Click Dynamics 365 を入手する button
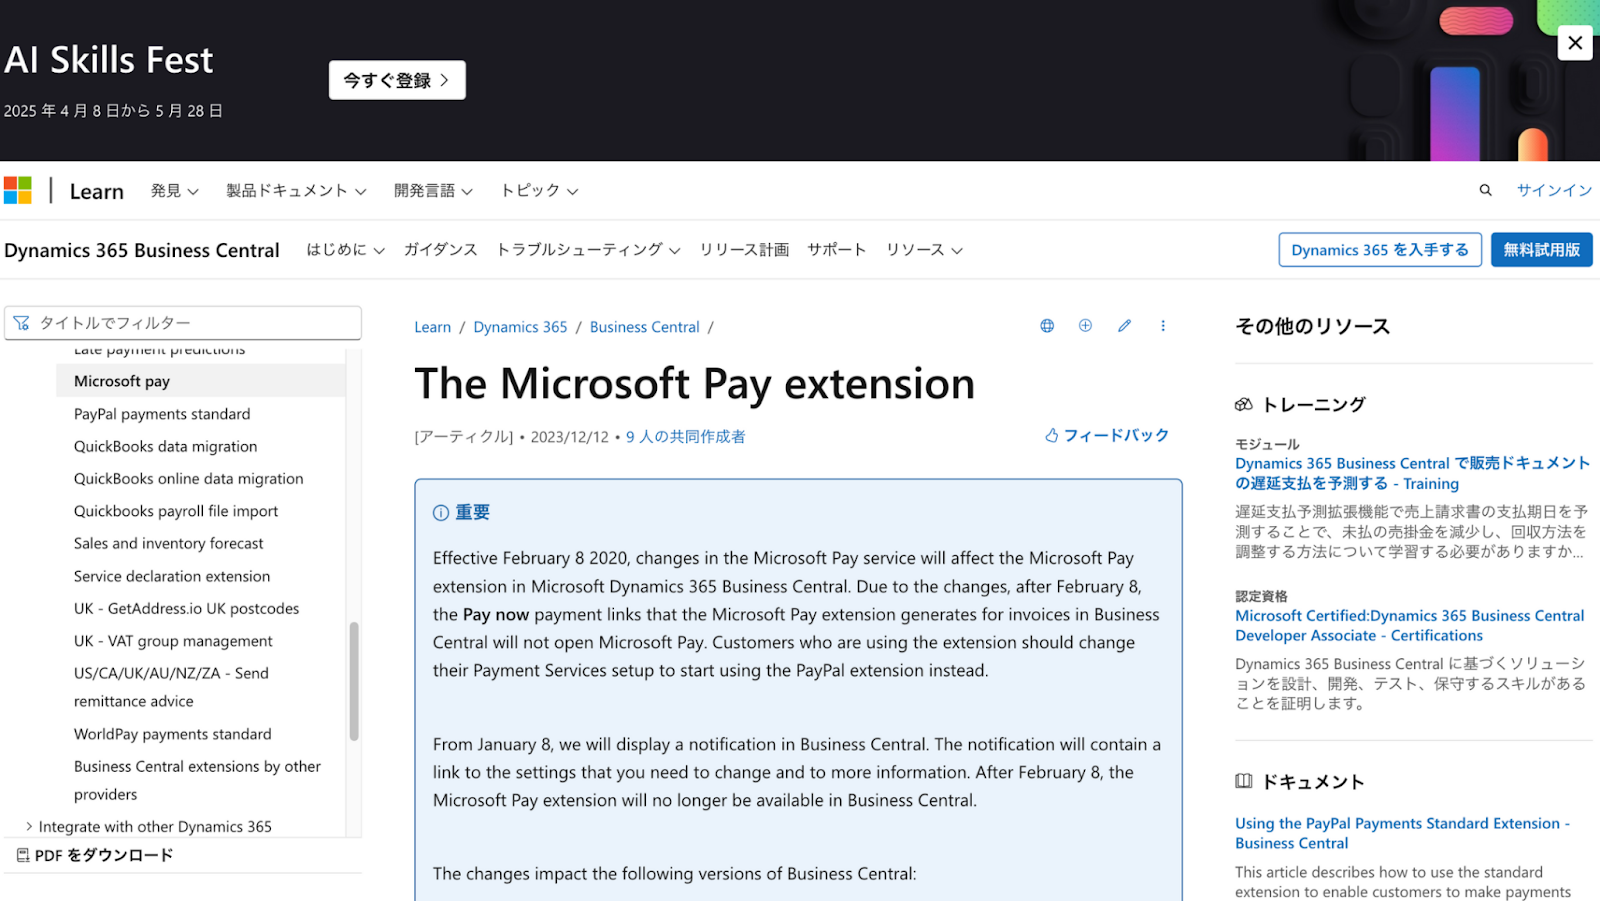This screenshot has height=901, width=1600. (x=1380, y=250)
